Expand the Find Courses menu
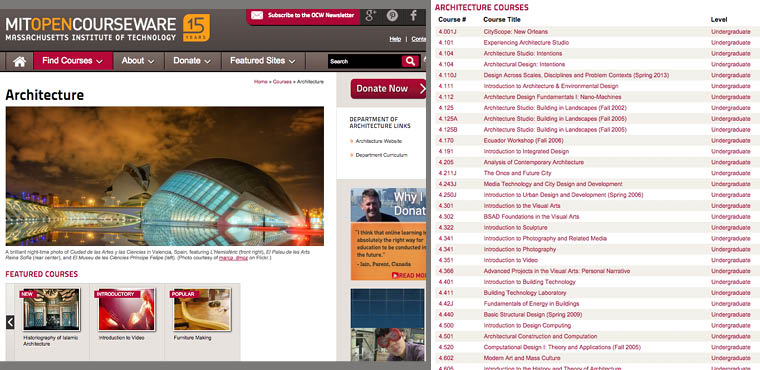Screen dimensions: 760x370 click(x=73, y=61)
